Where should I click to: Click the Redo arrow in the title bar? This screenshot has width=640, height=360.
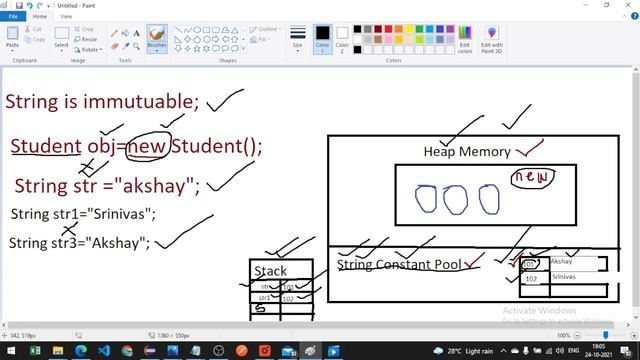[40, 5]
